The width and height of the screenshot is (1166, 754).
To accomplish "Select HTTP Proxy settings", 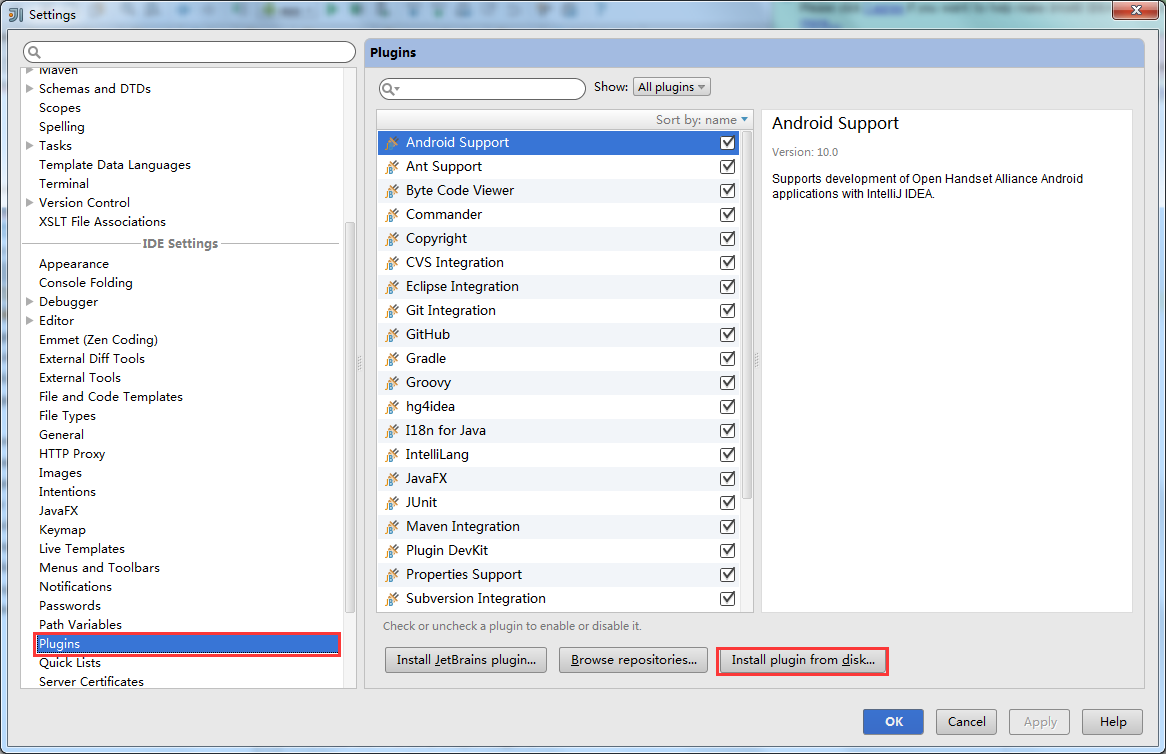I will click(72, 454).
